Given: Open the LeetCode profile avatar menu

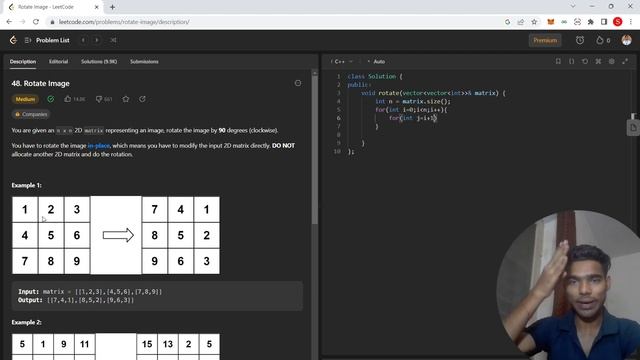Looking at the screenshot, I should pos(627,40).
